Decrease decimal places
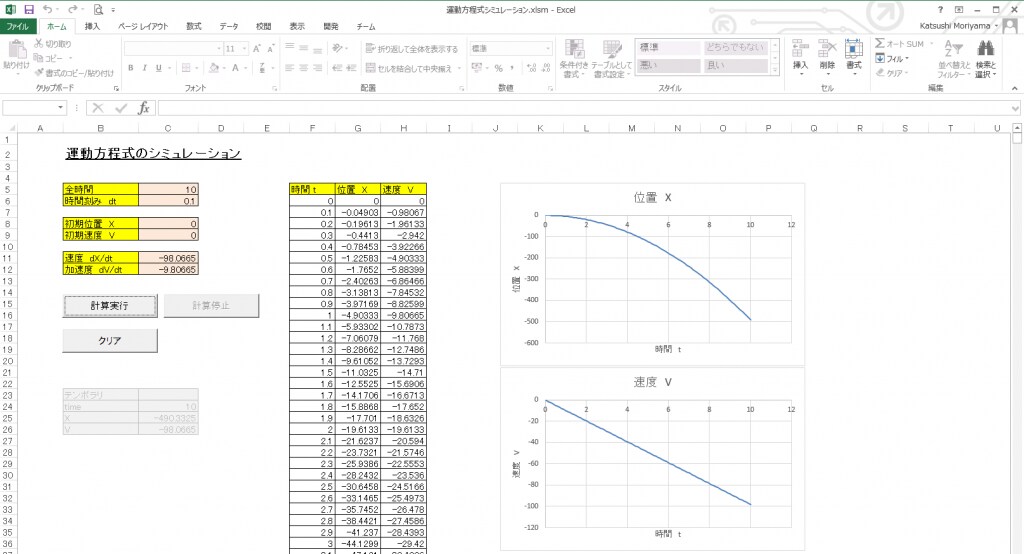1024x554 pixels. (x=545, y=68)
